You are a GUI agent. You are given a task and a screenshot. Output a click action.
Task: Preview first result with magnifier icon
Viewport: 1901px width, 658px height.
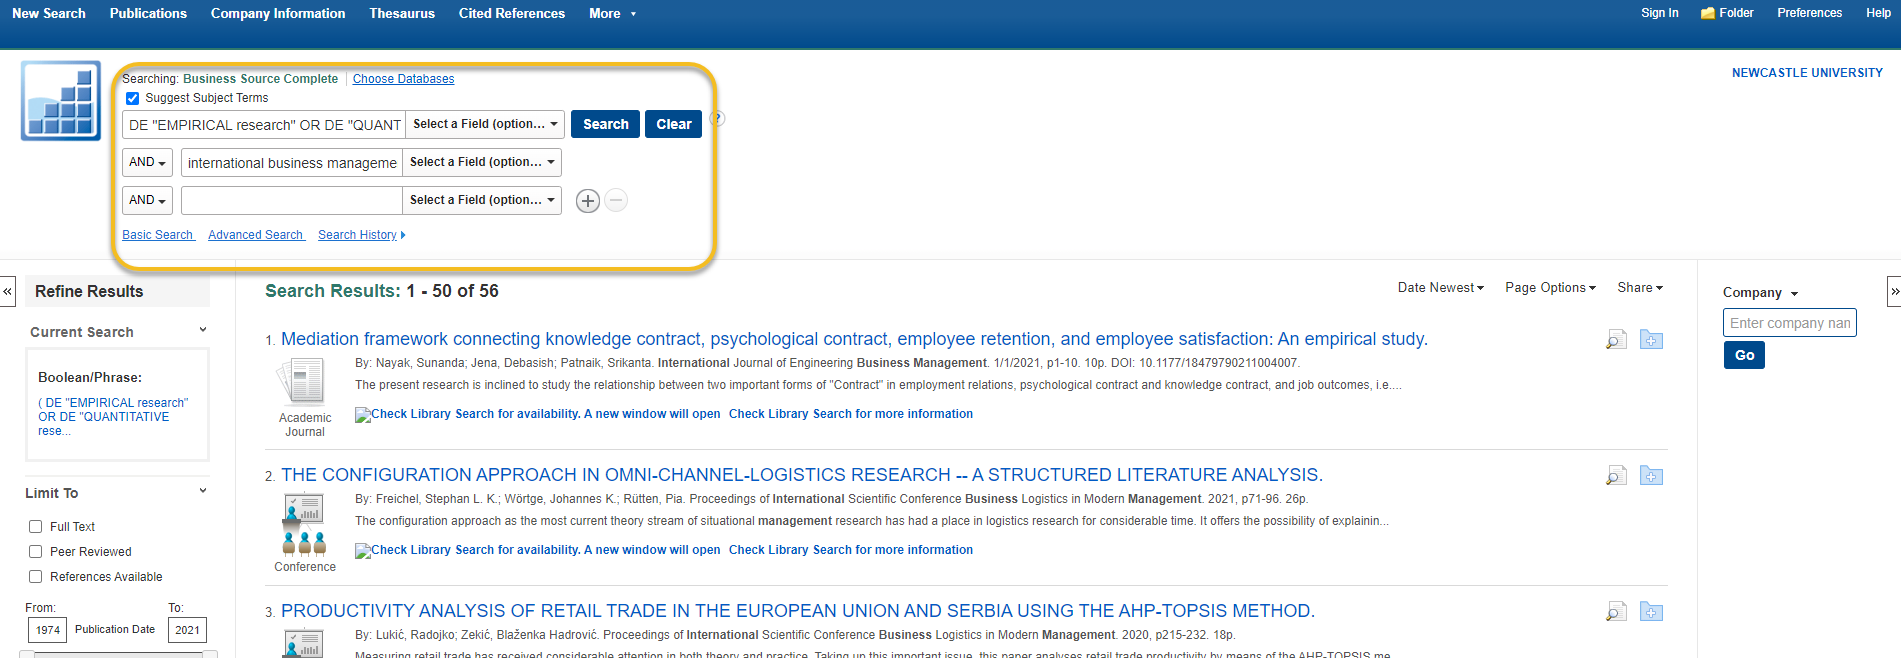(x=1616, y=340)
